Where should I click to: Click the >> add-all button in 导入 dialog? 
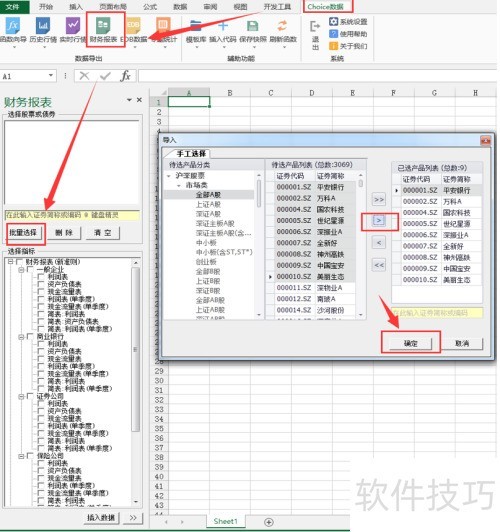(x=379, y=200)
